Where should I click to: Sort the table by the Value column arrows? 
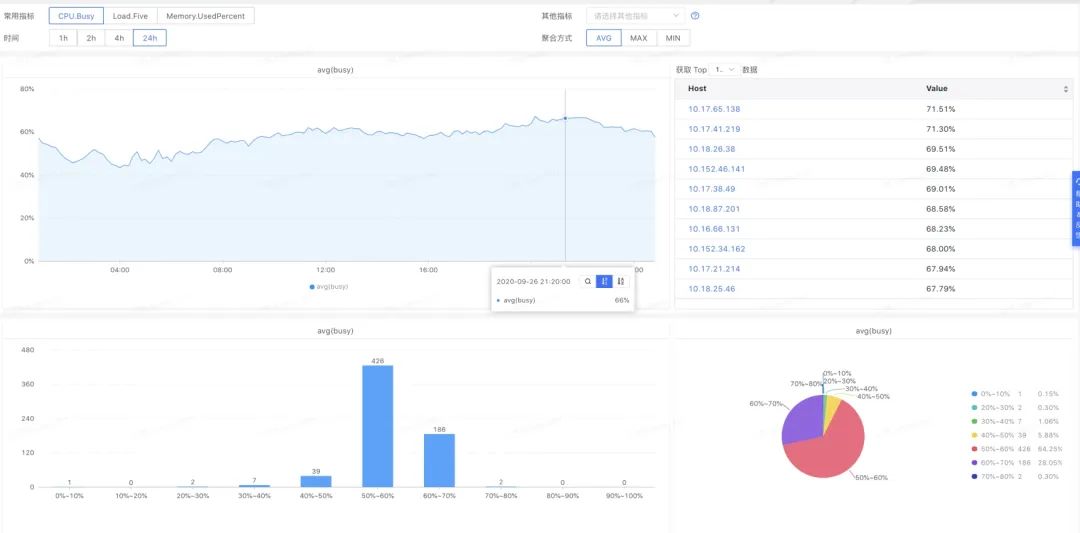1065,89
